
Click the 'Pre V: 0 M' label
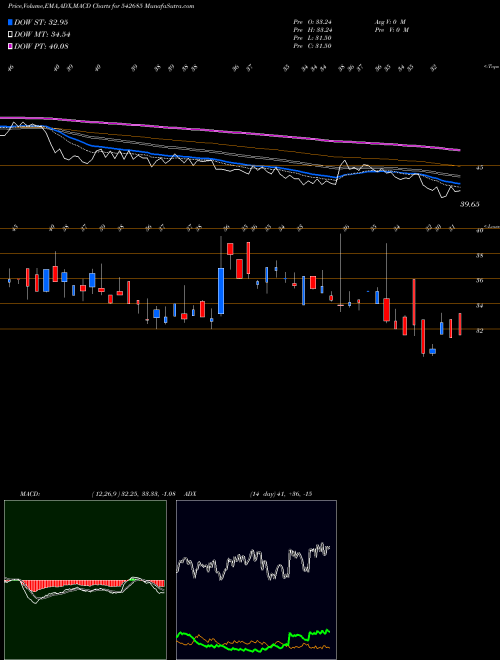click(x=391, y=30)
